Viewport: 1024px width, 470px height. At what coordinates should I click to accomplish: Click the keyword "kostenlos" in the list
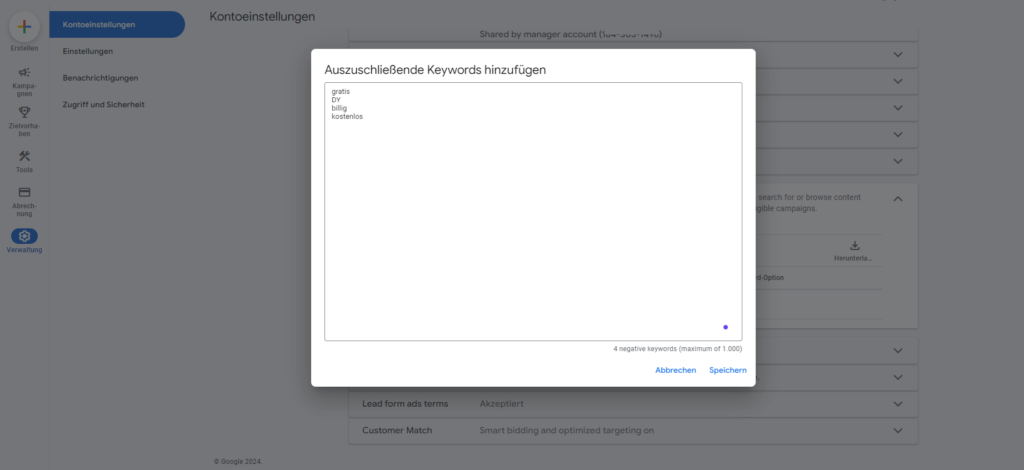[x=347, y=117]
